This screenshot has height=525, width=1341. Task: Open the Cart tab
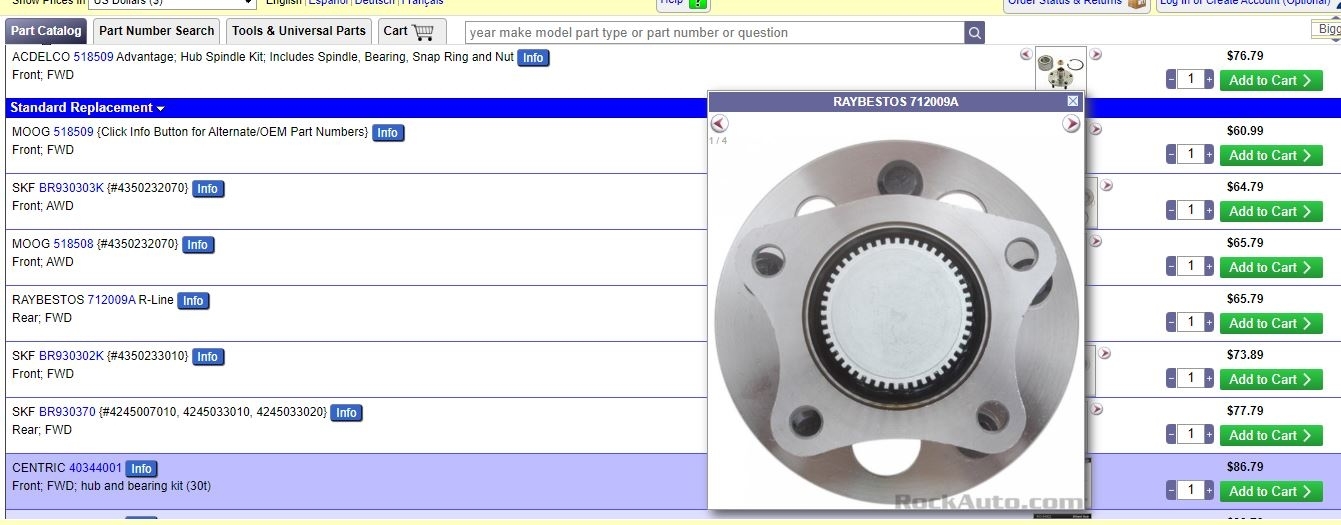pyautogui.click(x=412, y=31)
